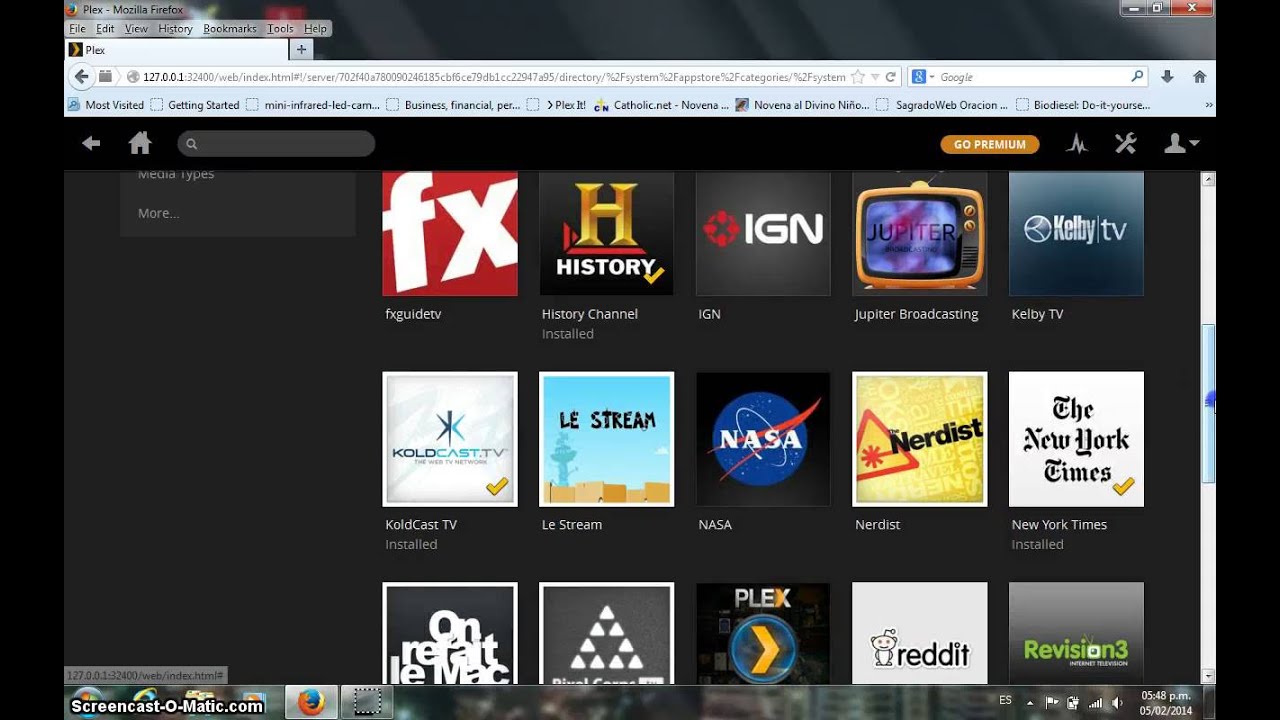Click the URL address bar
This screenshot has width=1280, height=720.
click(494, 77)
